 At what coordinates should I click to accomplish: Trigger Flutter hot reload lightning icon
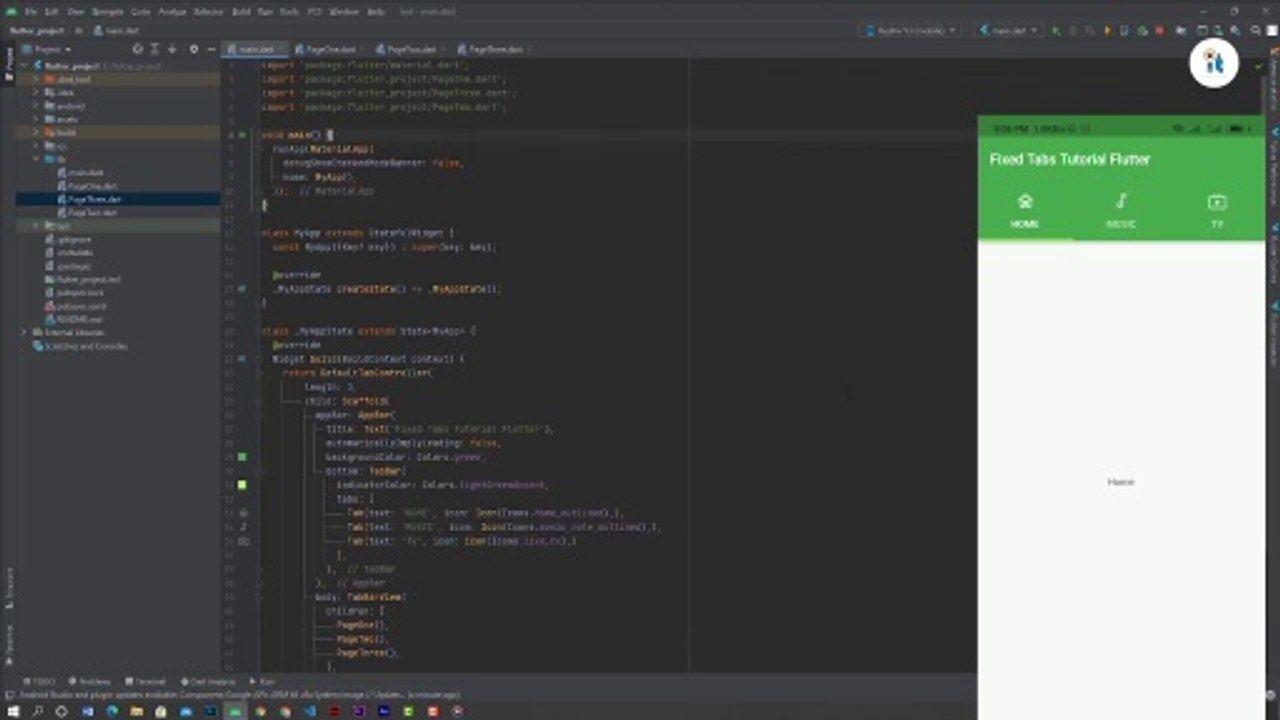(x=1107, y=31)
